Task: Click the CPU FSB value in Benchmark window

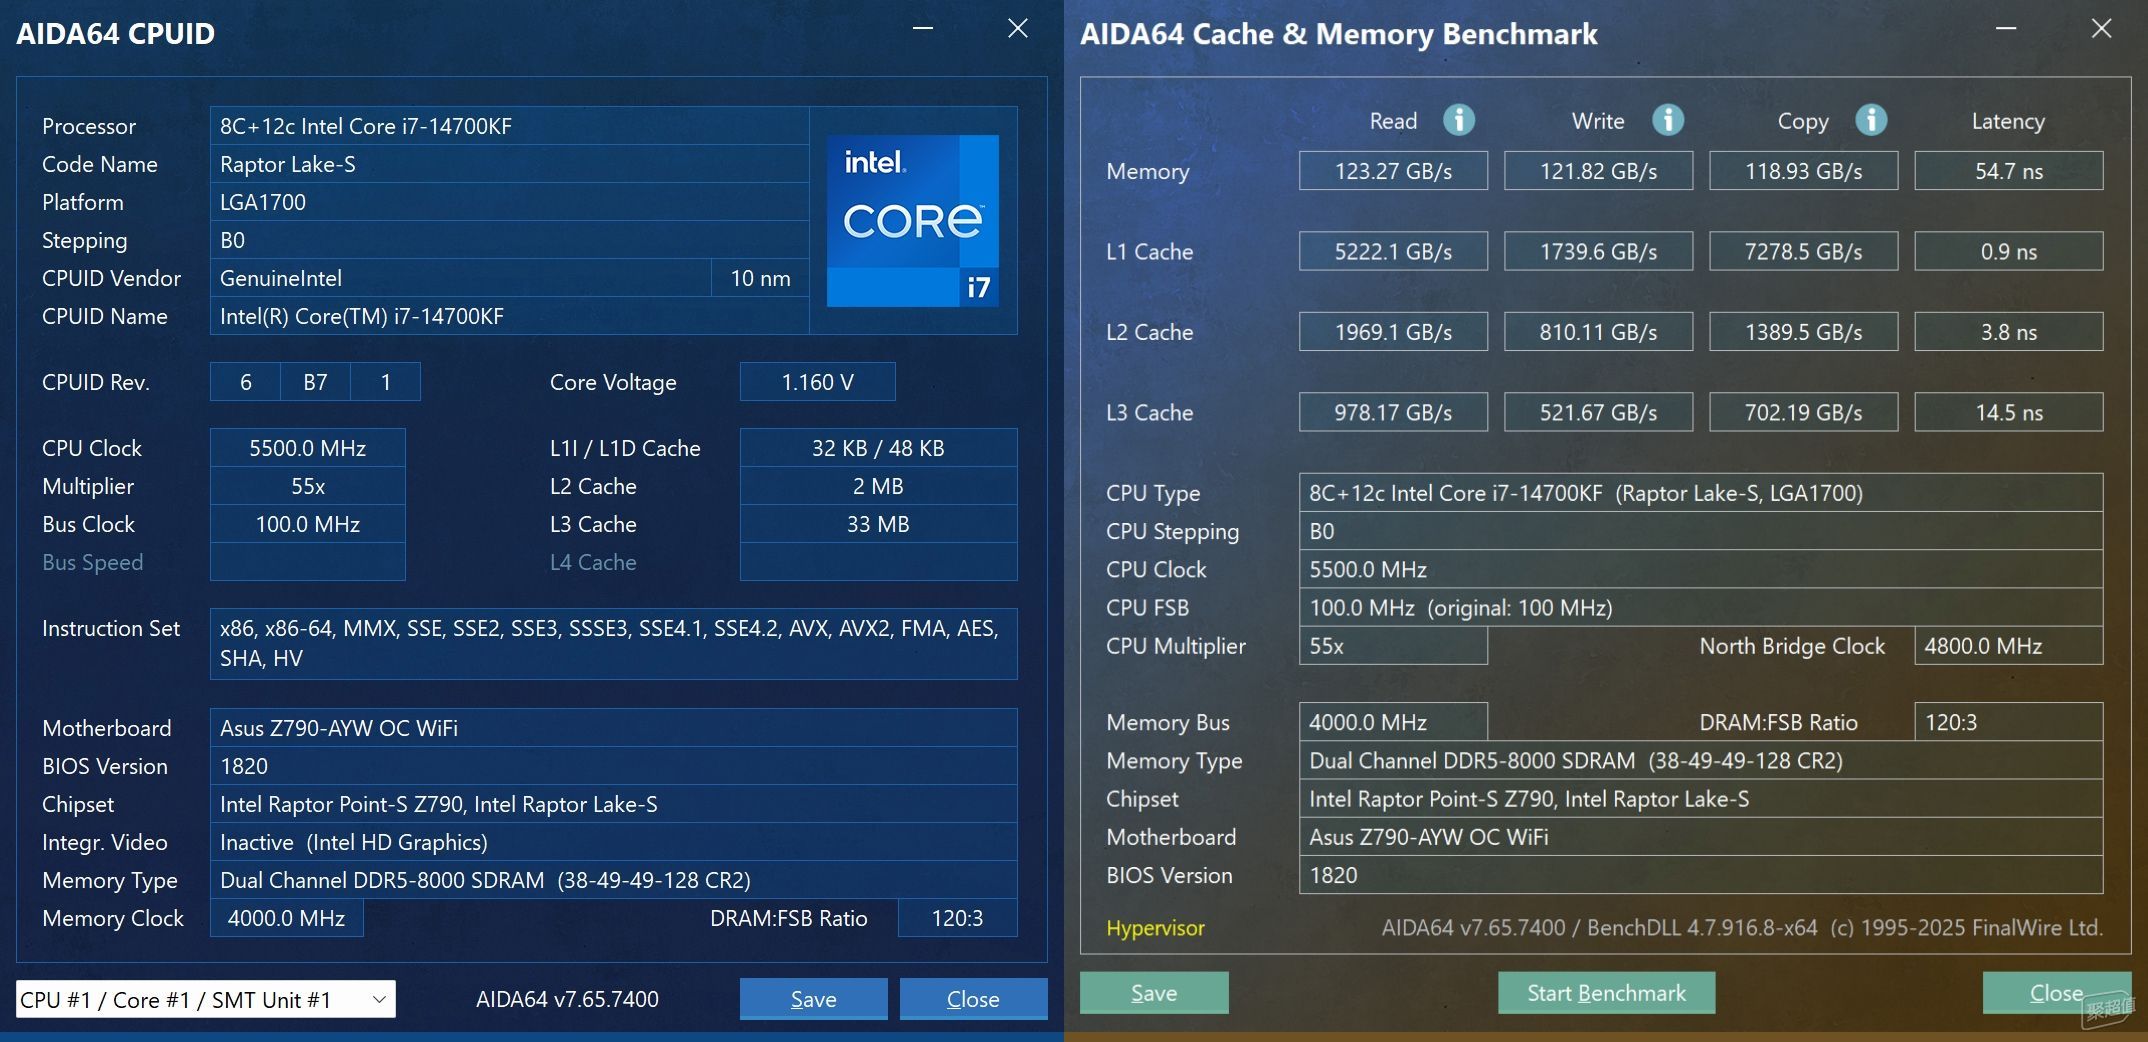Action: pyautogui.click(x=1700, y=608)
